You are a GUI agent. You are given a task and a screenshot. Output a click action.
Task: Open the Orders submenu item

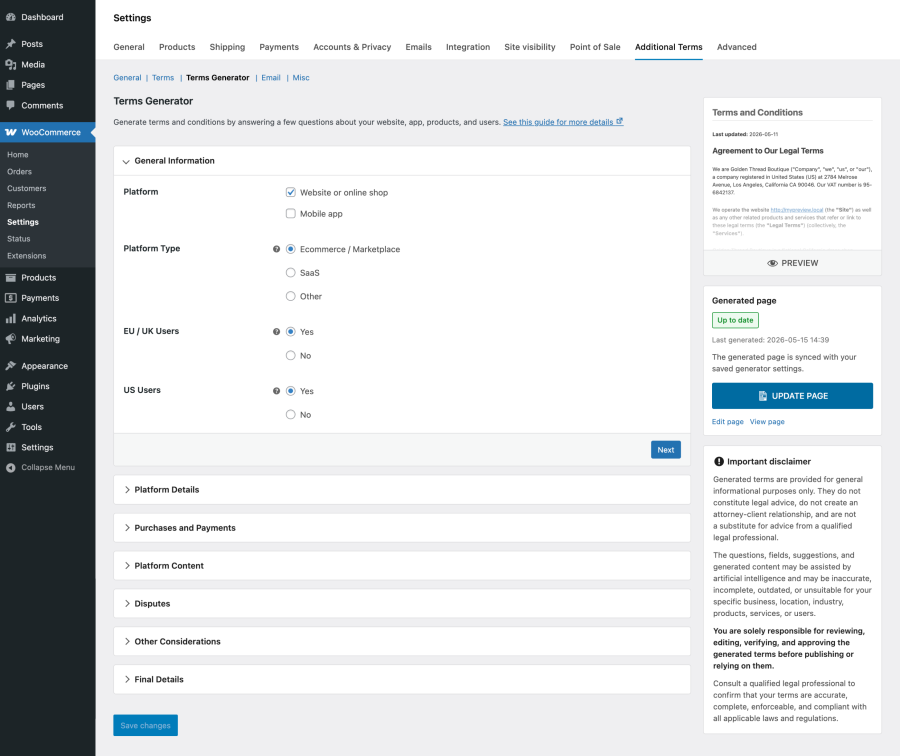[20, 172]
